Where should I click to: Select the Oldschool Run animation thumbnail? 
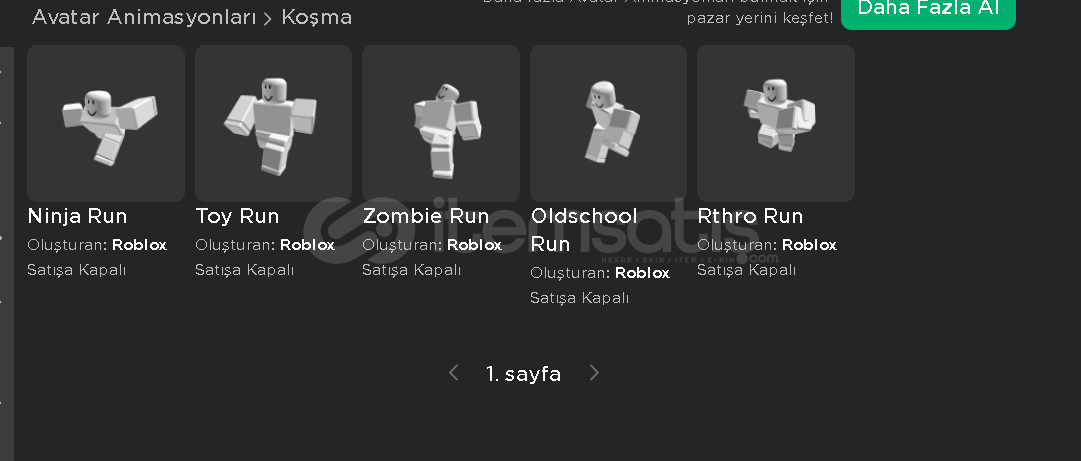pos(609,123)
